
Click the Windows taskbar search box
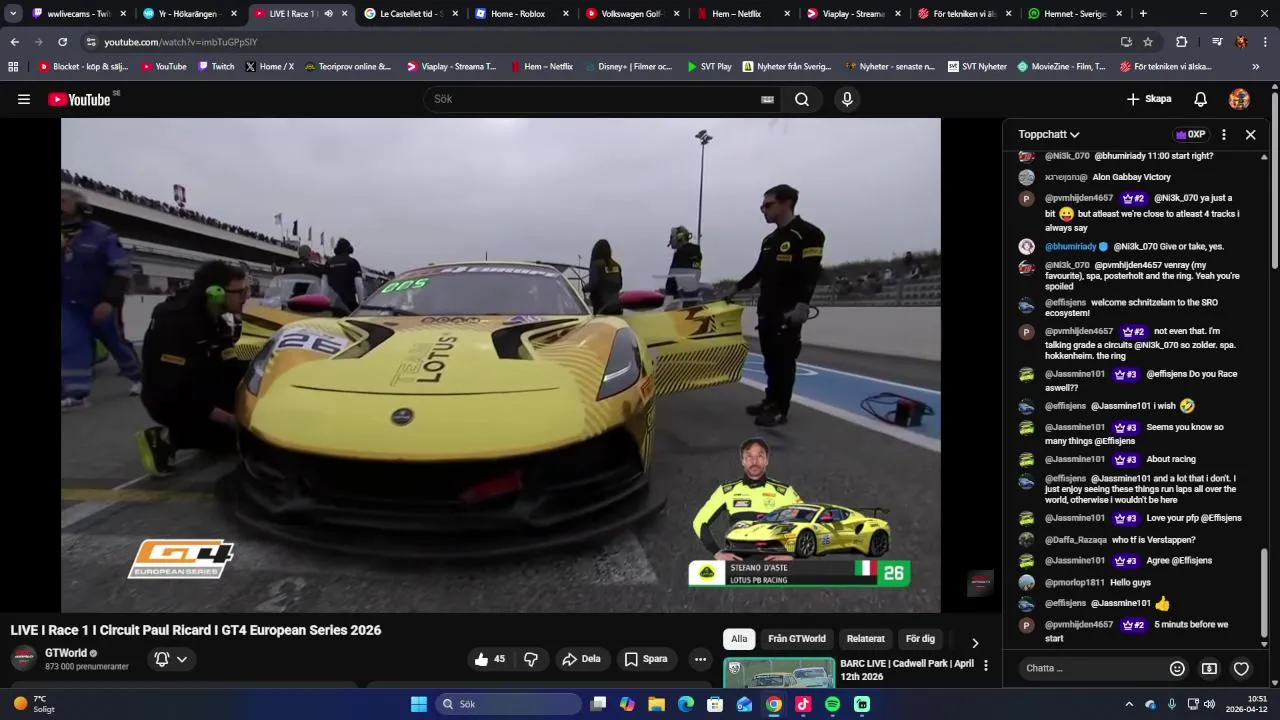coord(509,704)
